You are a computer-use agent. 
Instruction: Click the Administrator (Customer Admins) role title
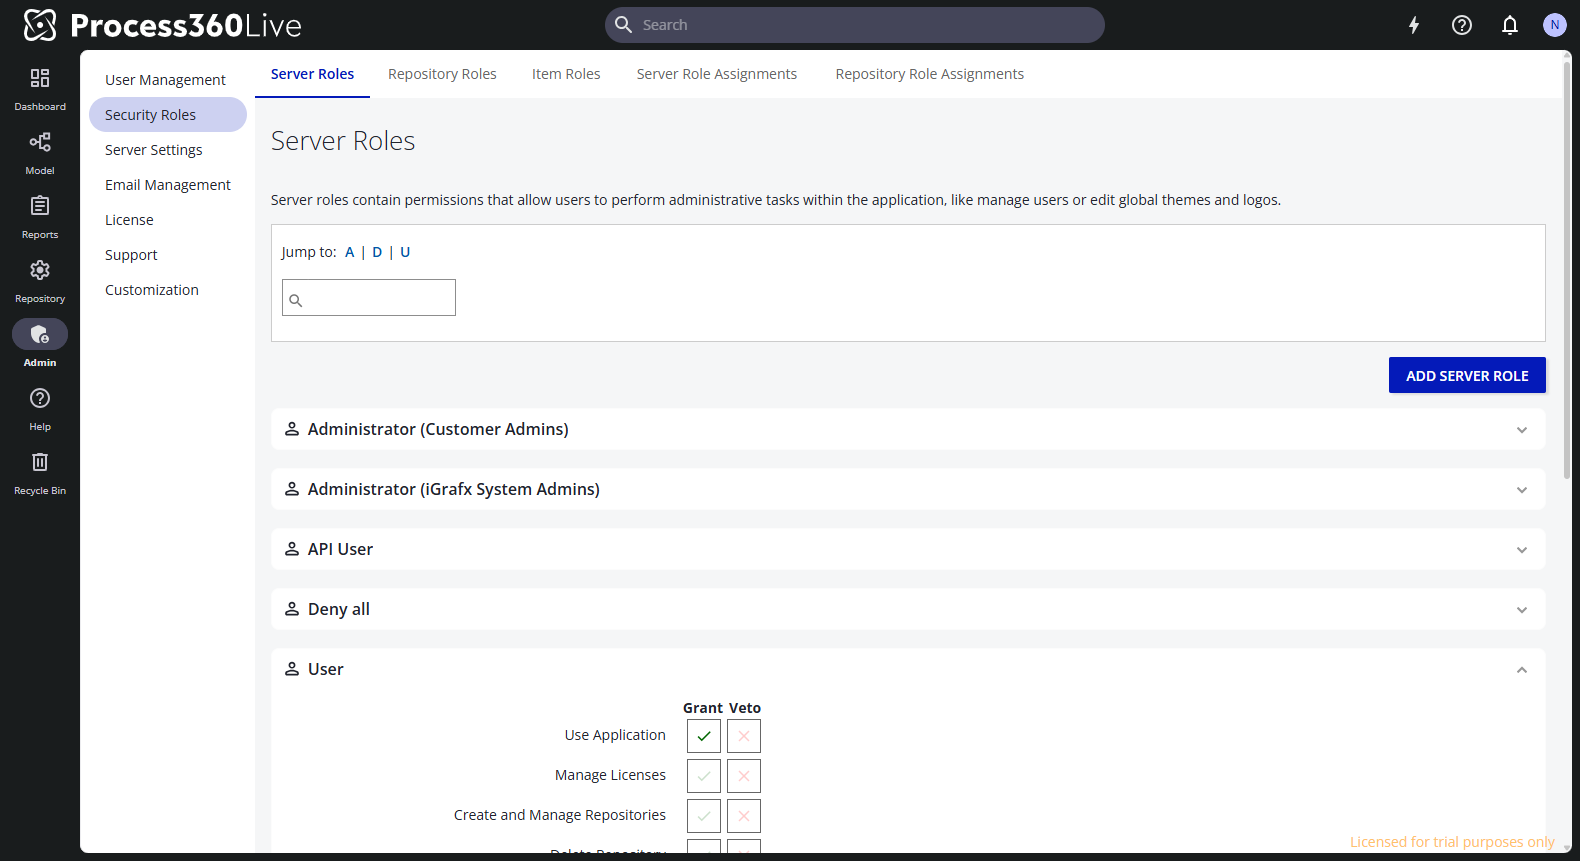[438, 429]
